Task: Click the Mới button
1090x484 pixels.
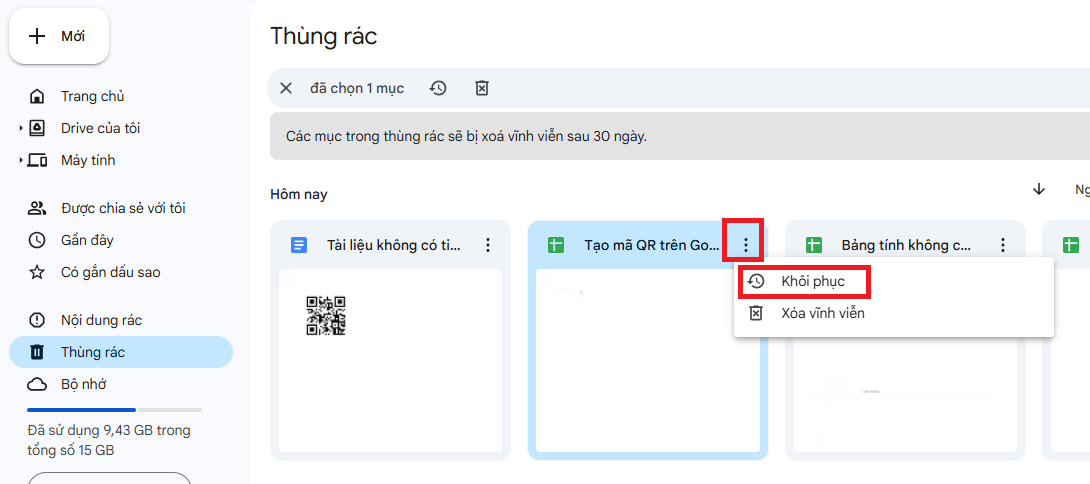Action: [x=59, y=36]
